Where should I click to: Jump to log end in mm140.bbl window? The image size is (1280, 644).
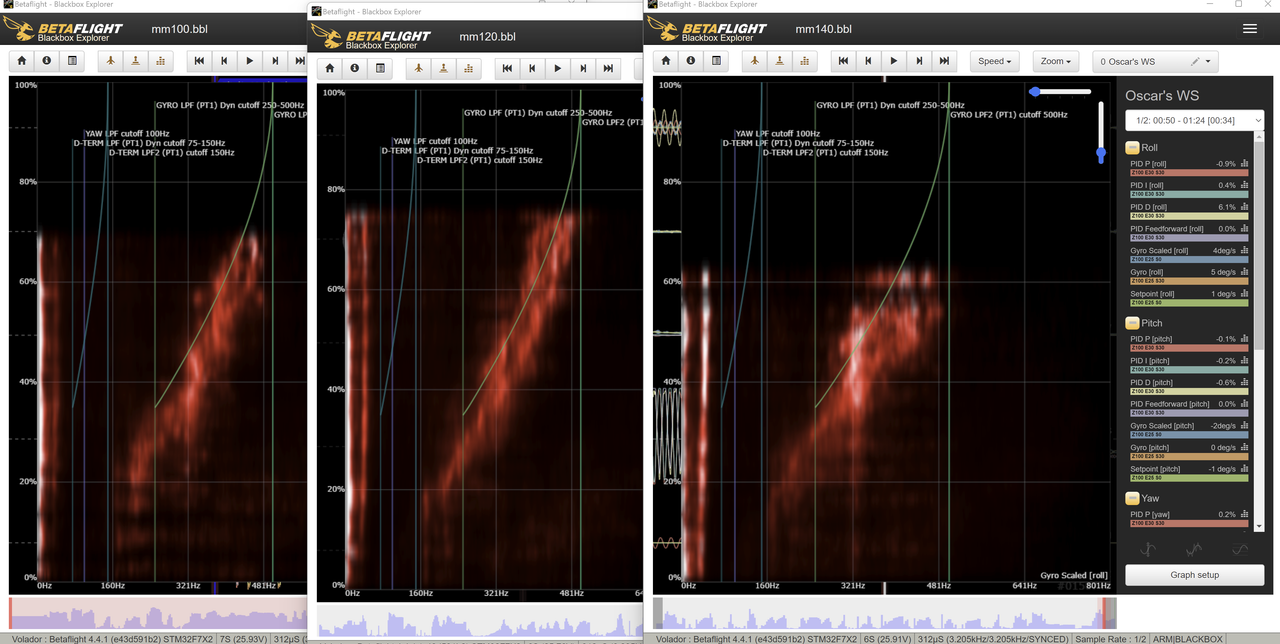944,61
